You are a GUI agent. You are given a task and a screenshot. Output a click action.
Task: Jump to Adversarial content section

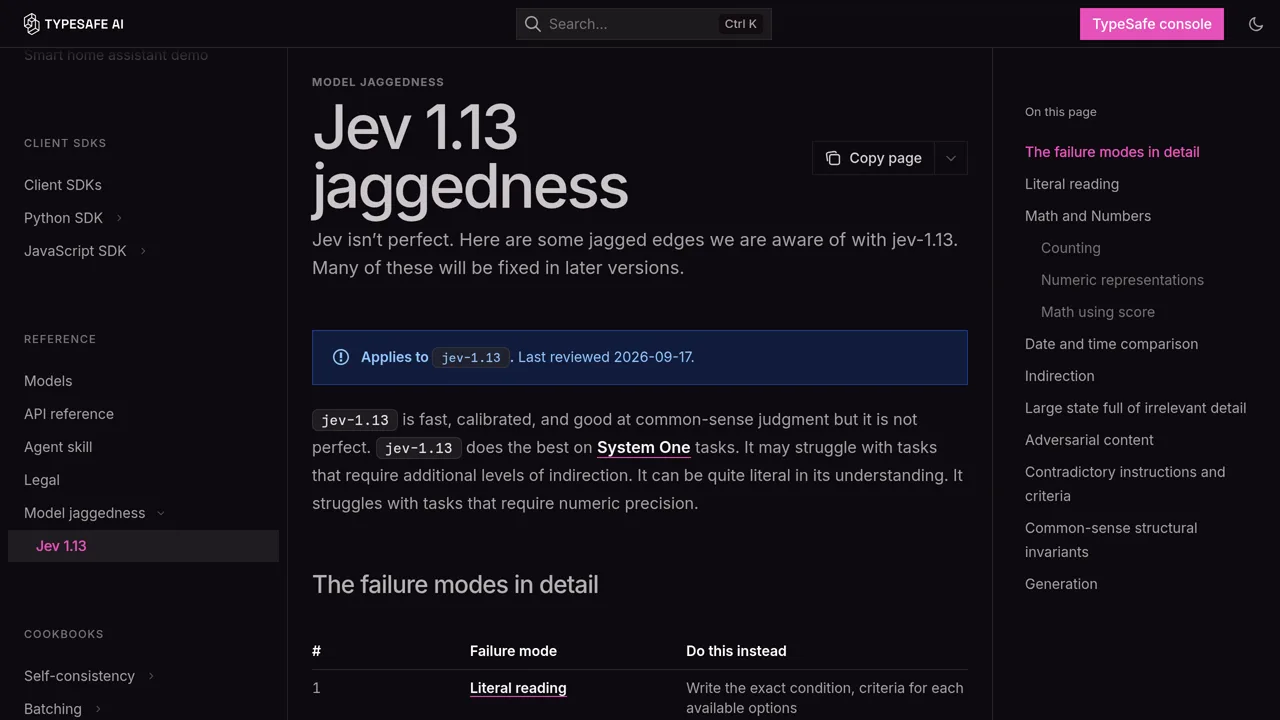pyautogui.click(x=1089, y=440)
